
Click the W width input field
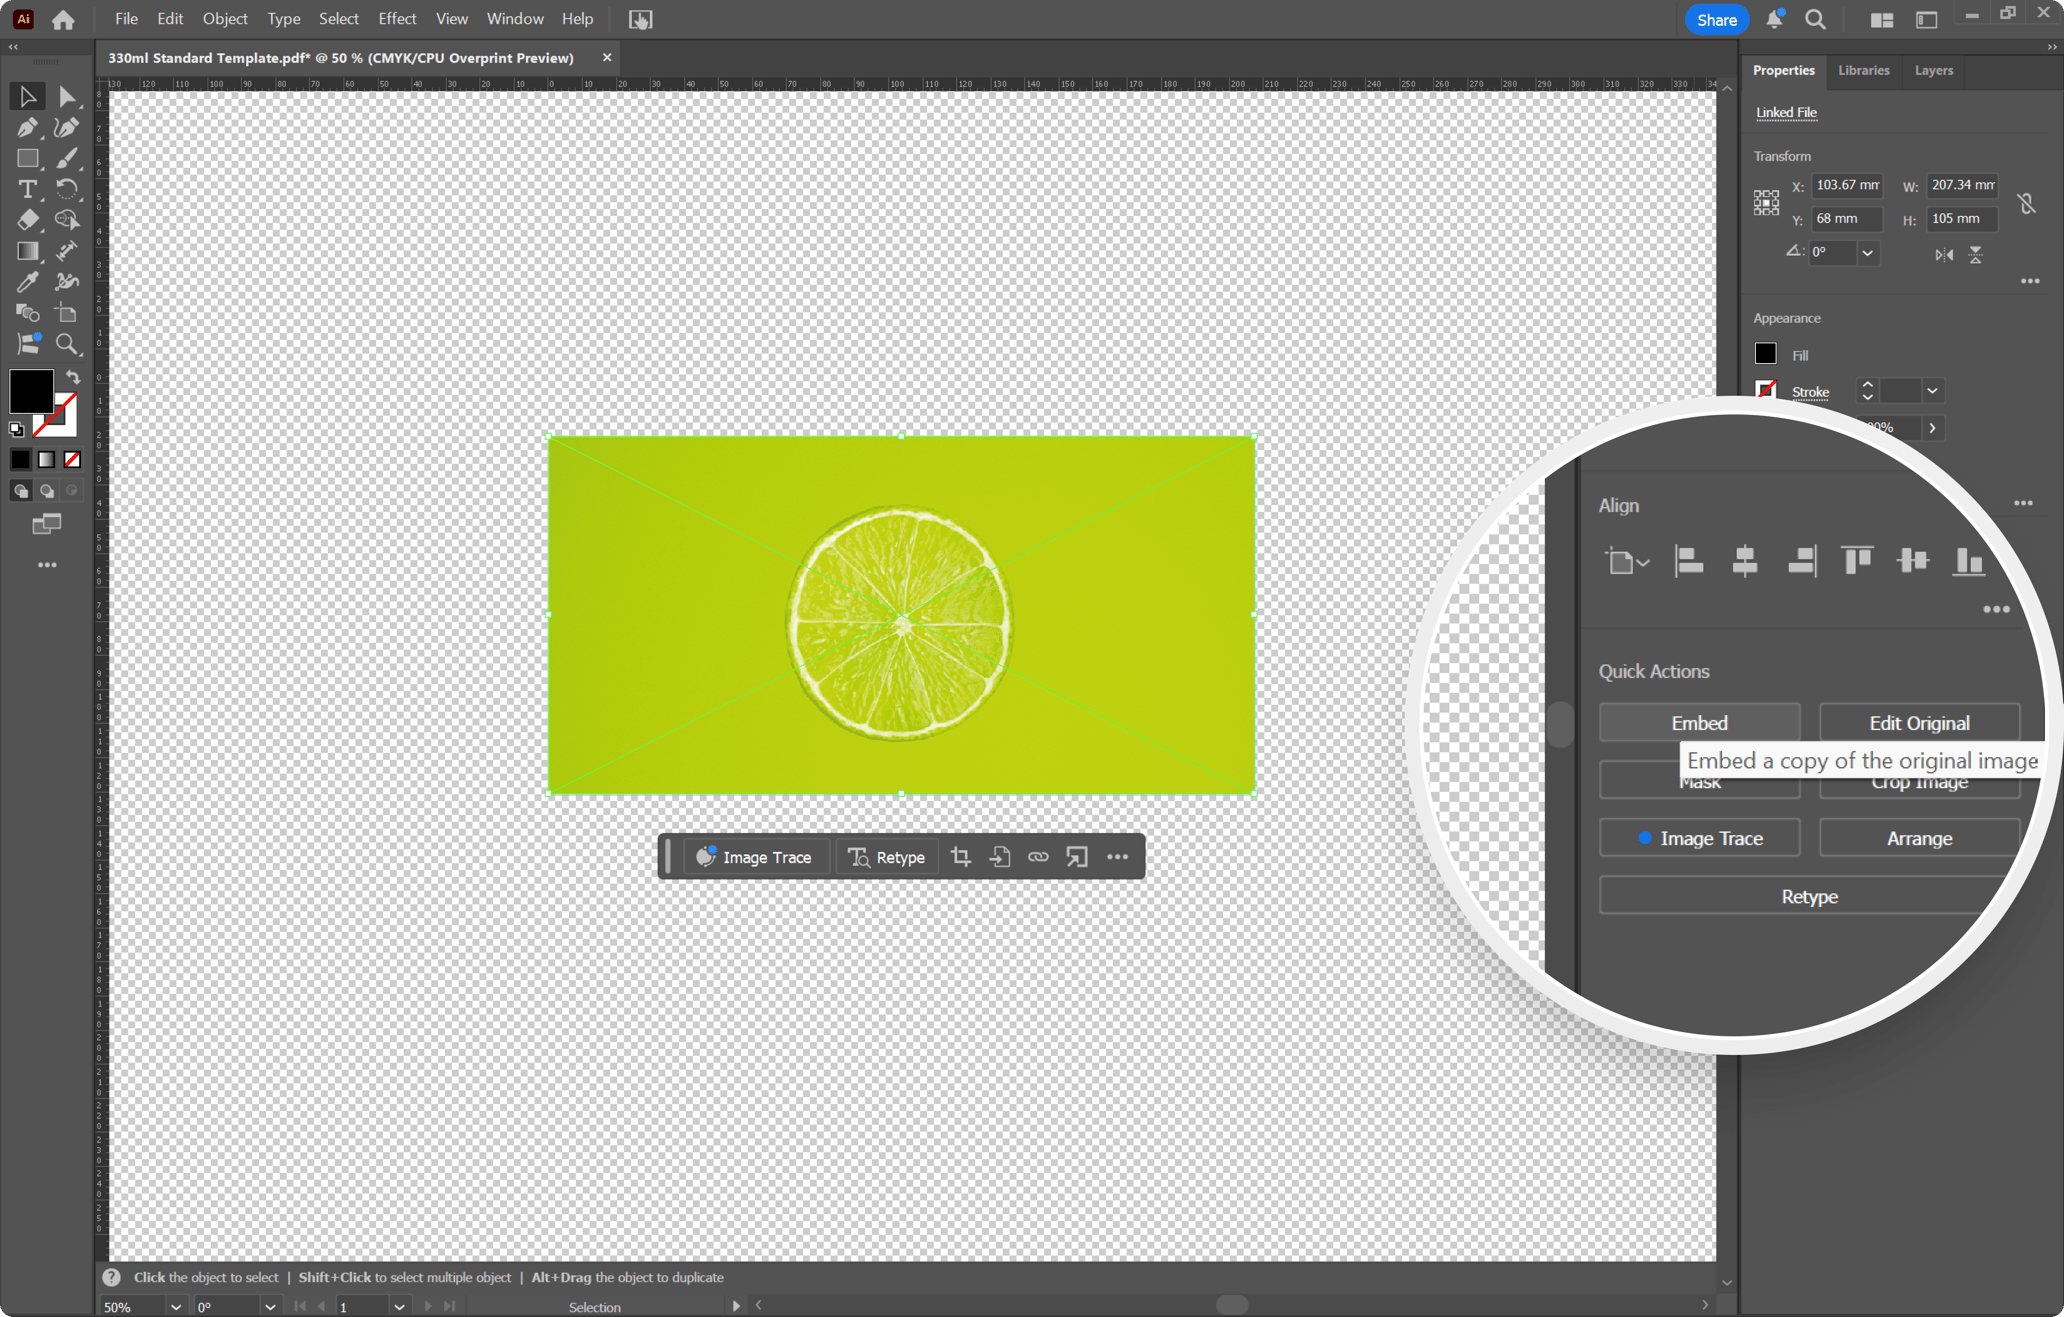(1961, 185)
